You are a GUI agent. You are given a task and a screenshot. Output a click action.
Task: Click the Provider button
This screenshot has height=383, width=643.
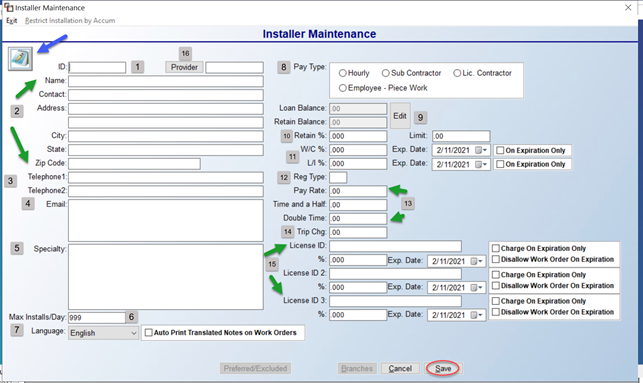coord(184,67)
